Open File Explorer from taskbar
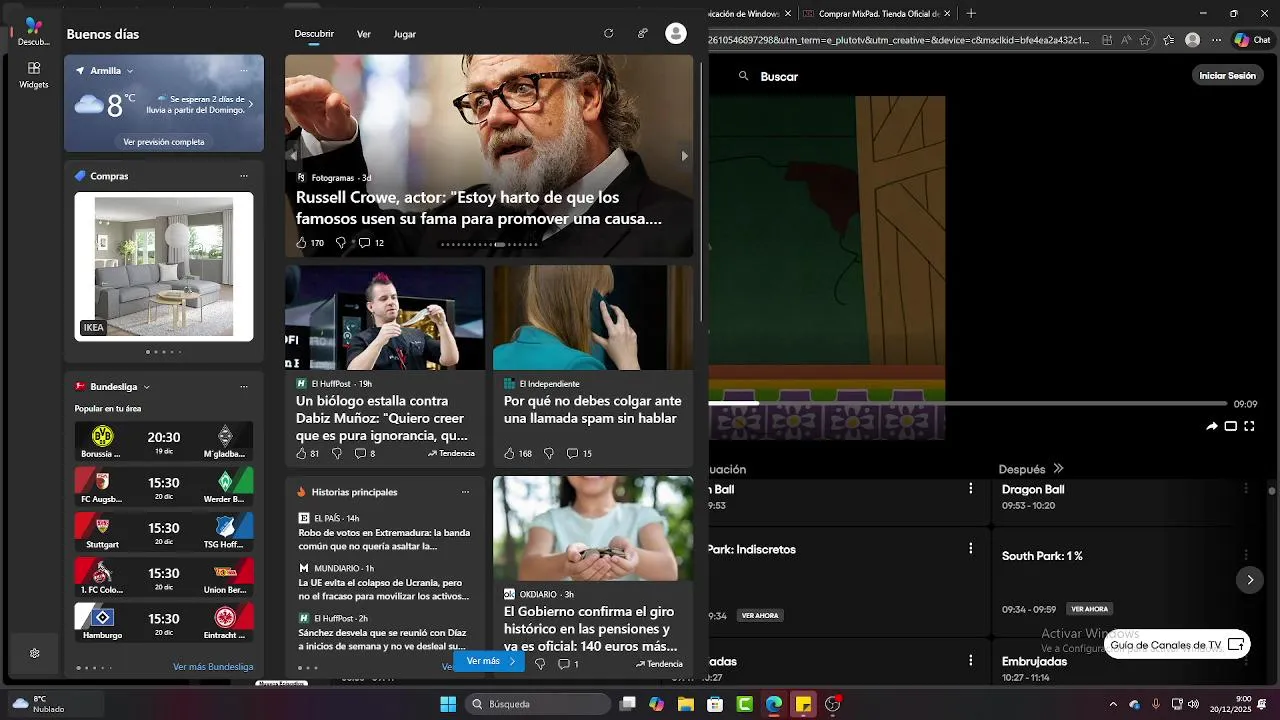The width and height of the screenshot is (1280, 720). [685, 704]
